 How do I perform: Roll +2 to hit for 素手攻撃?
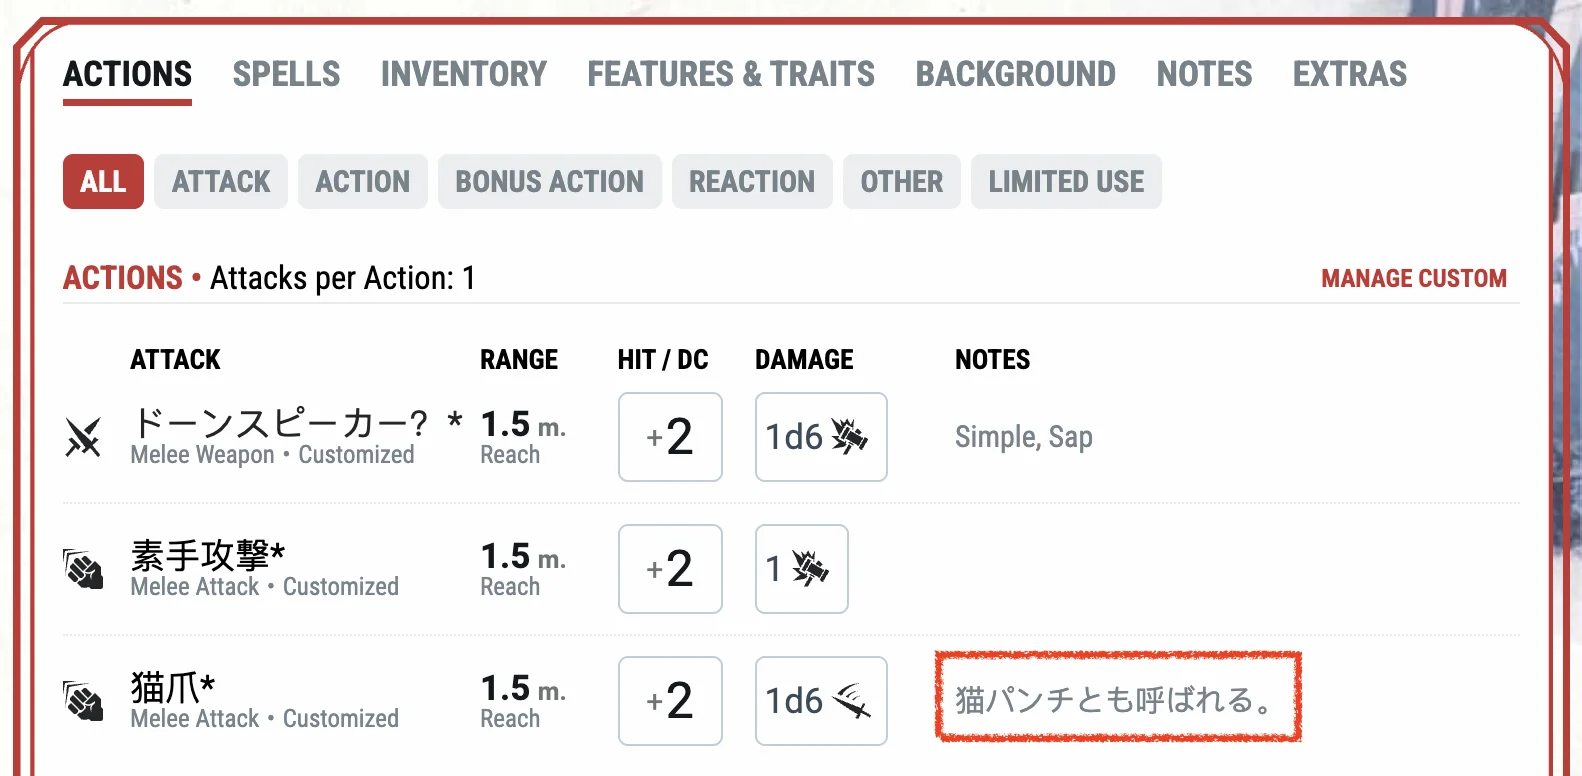pyautogui.click(x=670, y=569)
